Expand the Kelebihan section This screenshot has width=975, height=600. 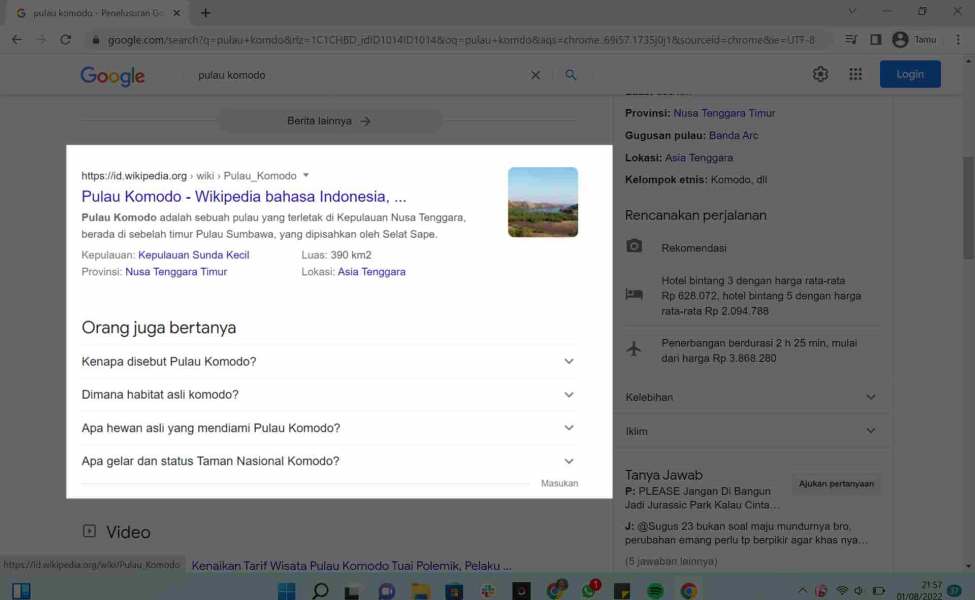point(751,397)
